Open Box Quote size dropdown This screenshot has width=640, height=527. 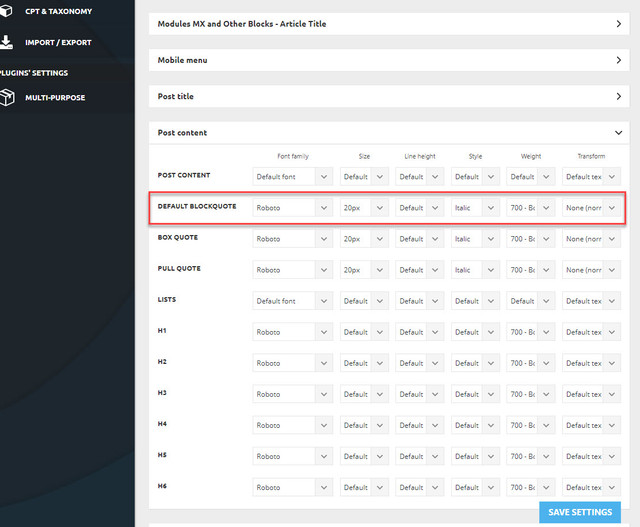tap(364, 239)
